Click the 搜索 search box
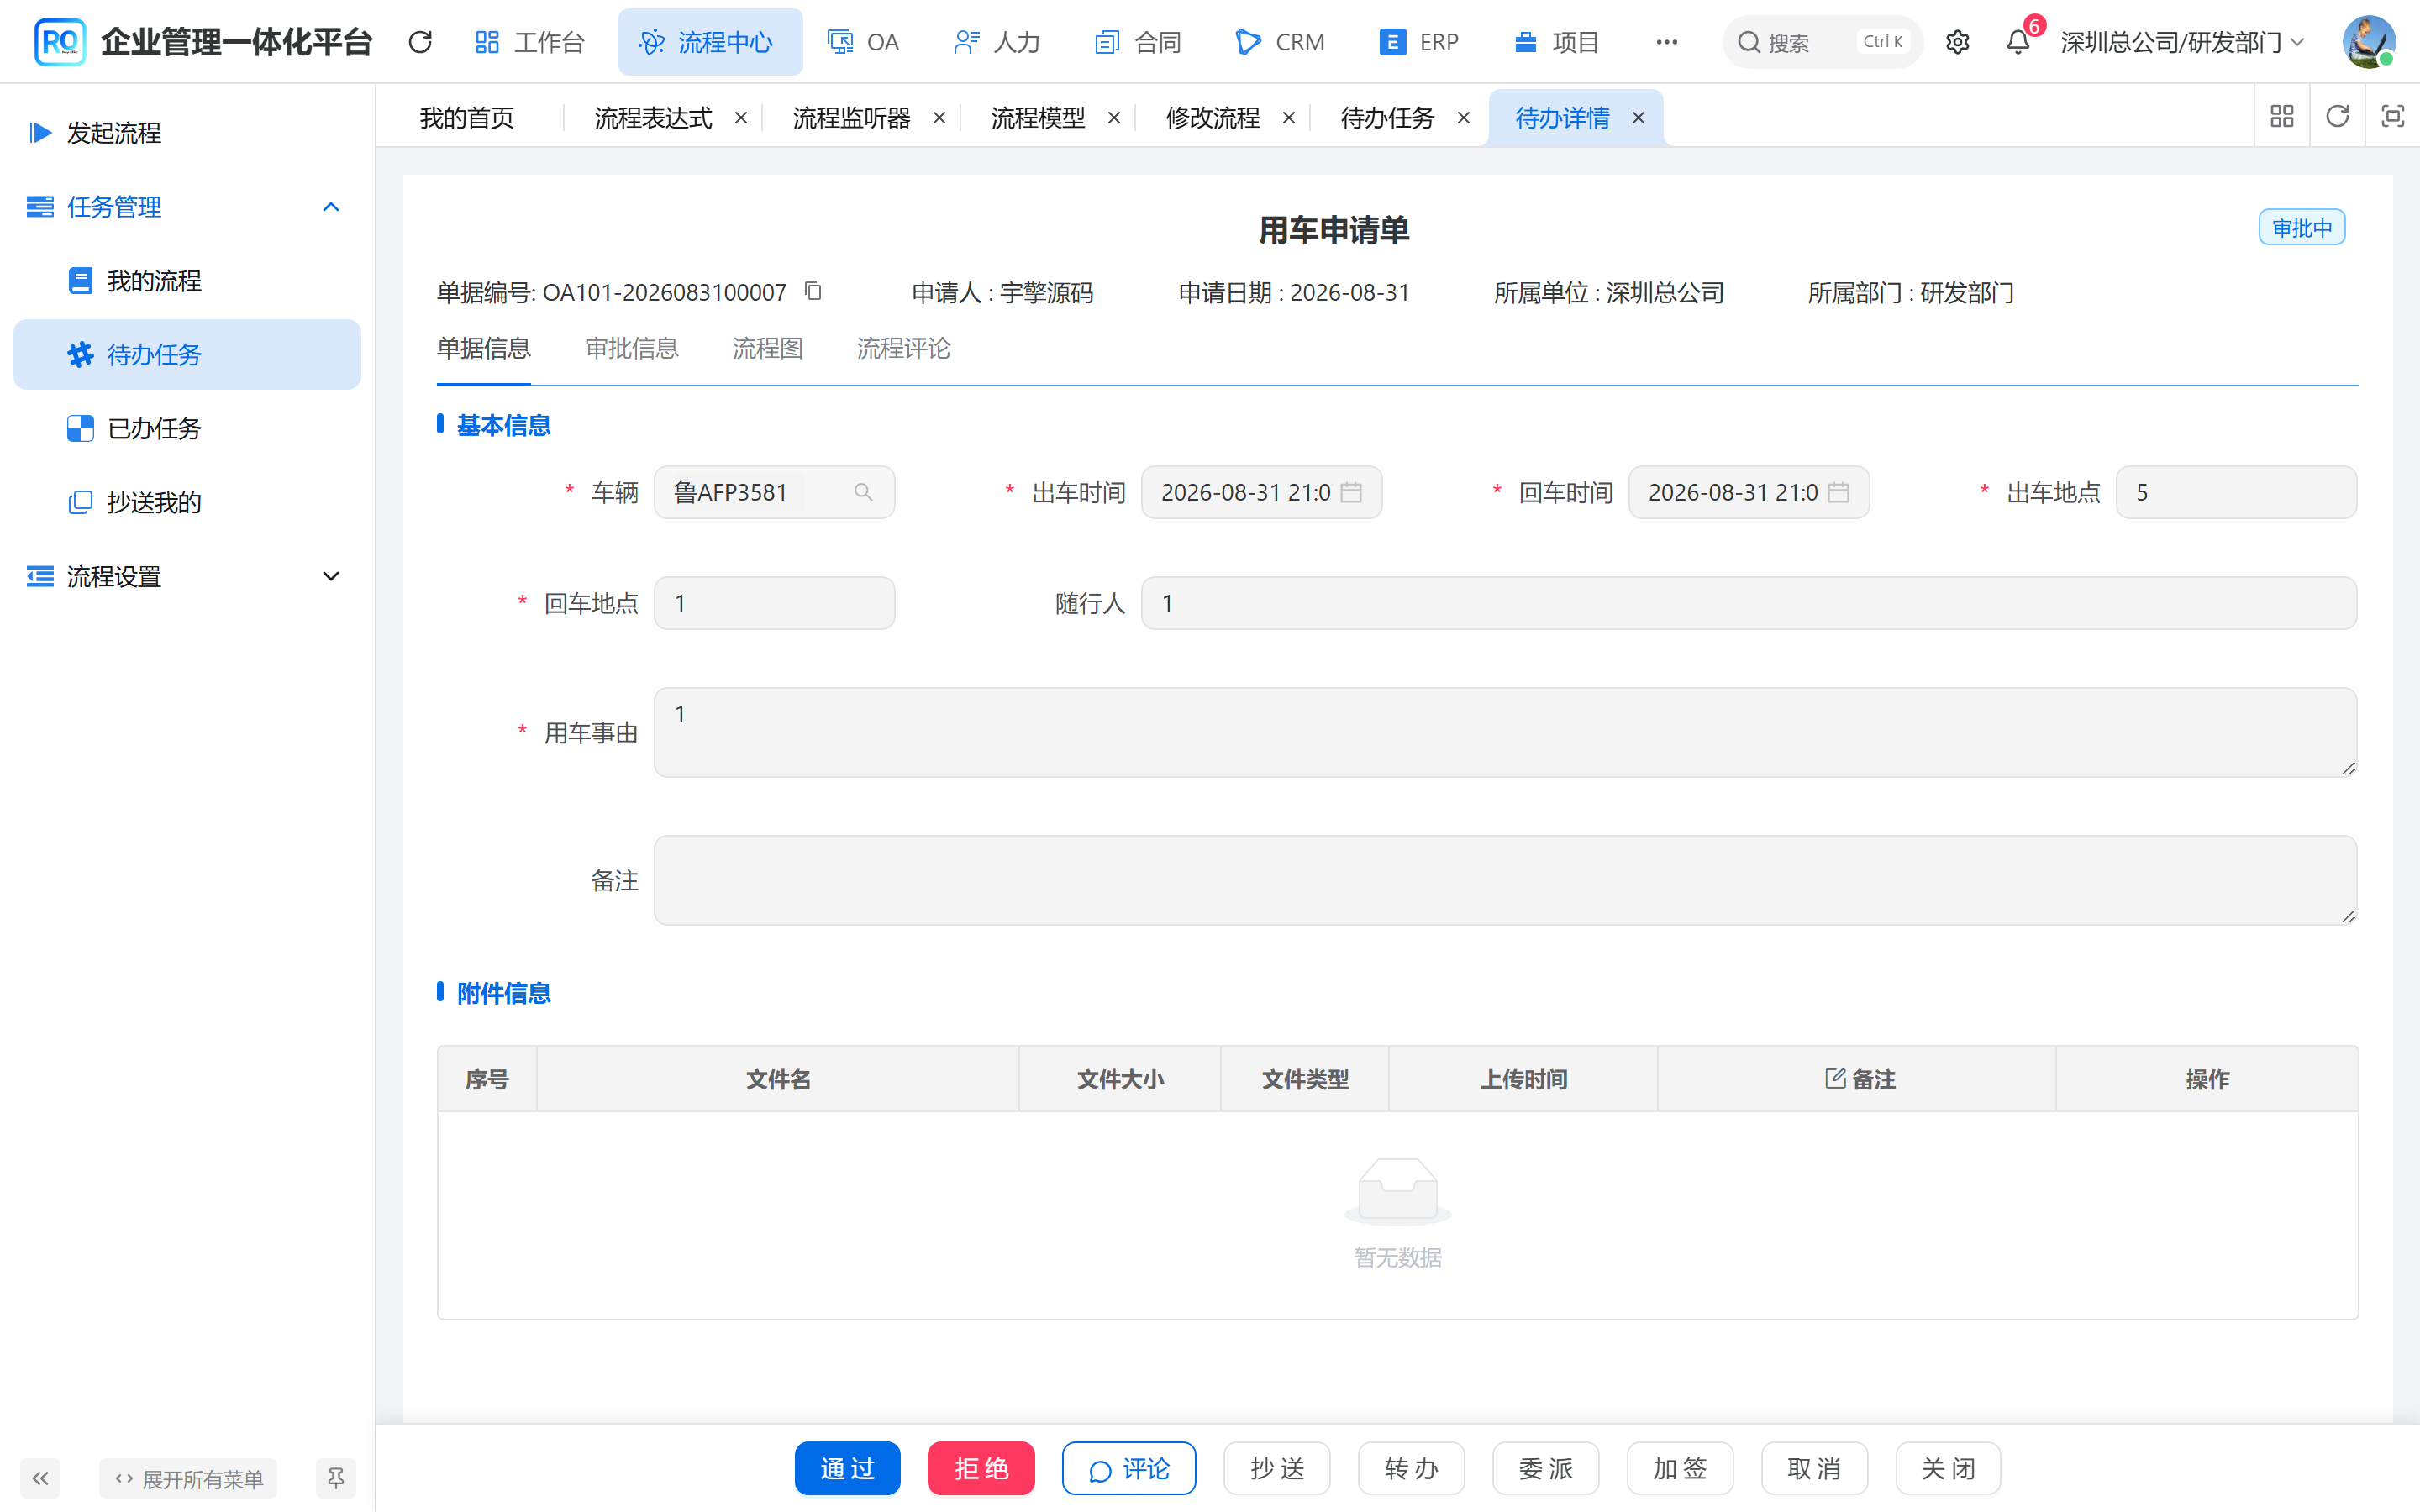The width and height of the screenshot is (2420, 1512). point(1822,42)
